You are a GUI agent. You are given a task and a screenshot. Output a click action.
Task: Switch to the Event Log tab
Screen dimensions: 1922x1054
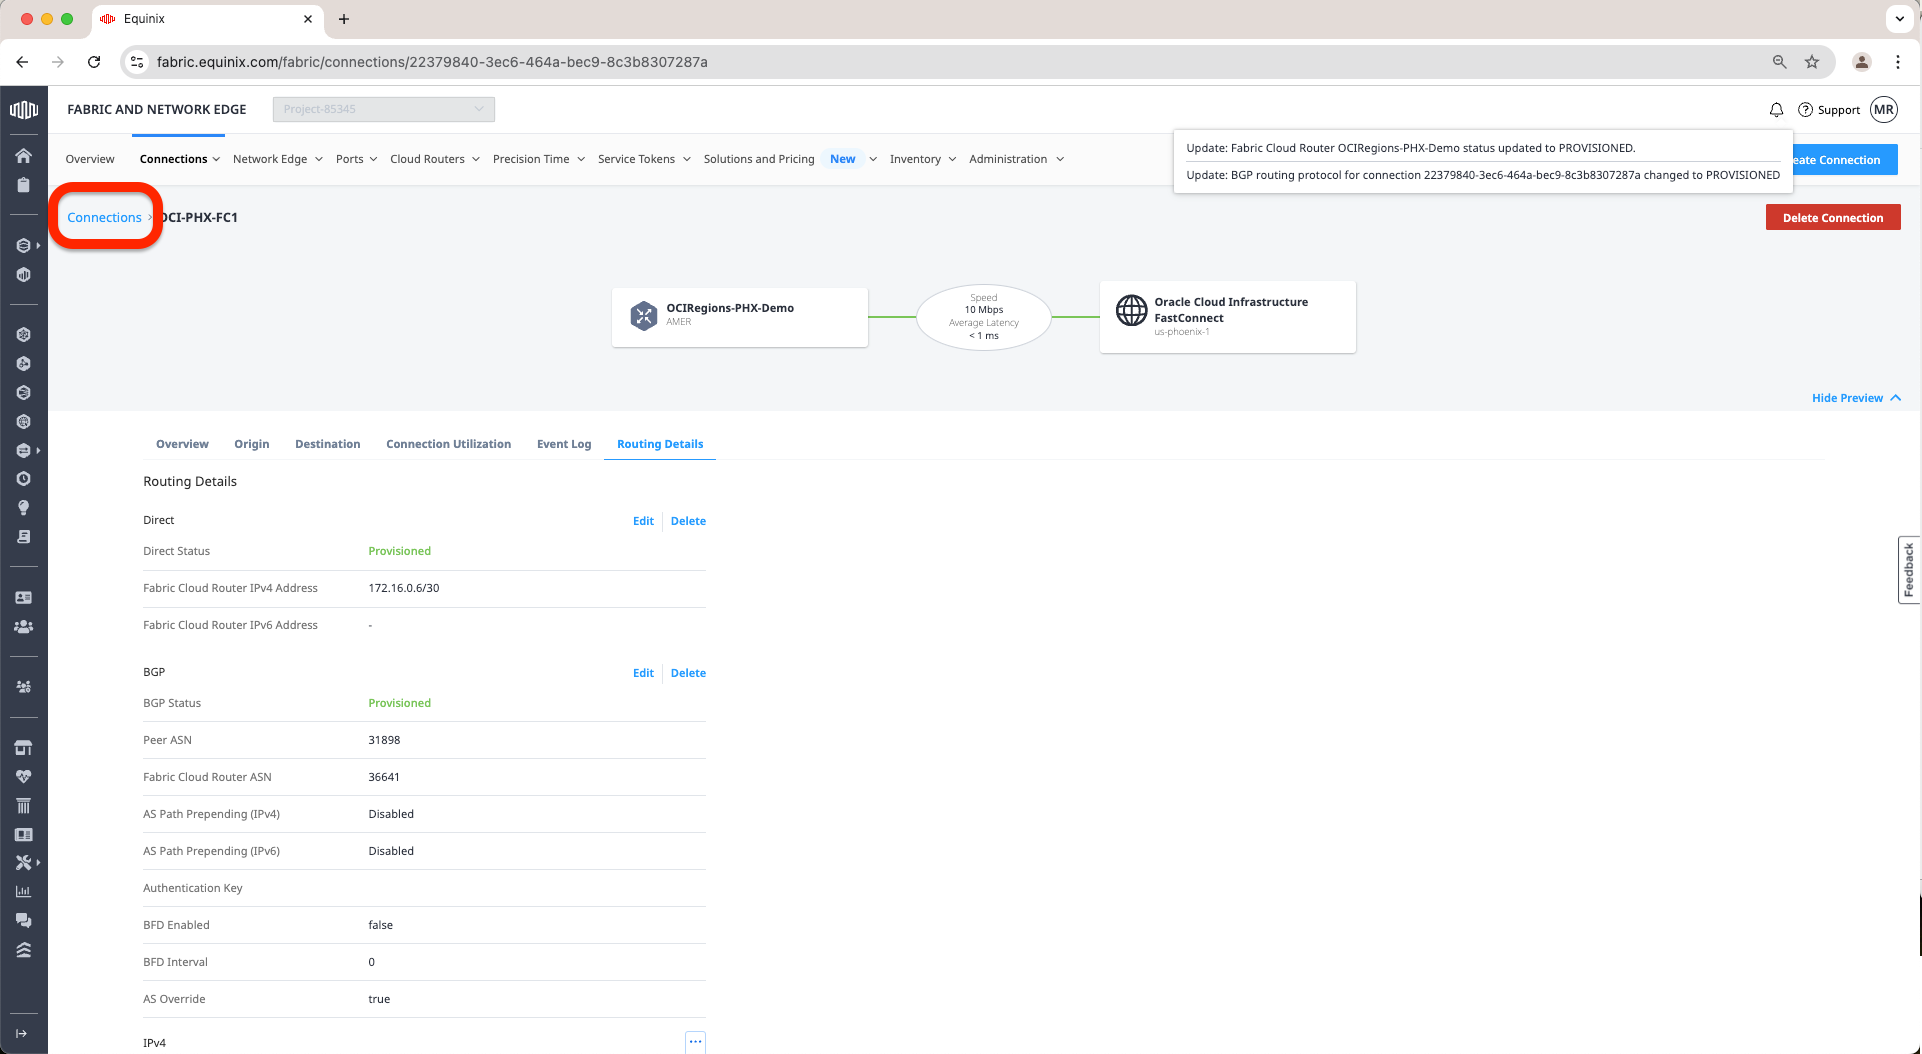click(564, 444)
